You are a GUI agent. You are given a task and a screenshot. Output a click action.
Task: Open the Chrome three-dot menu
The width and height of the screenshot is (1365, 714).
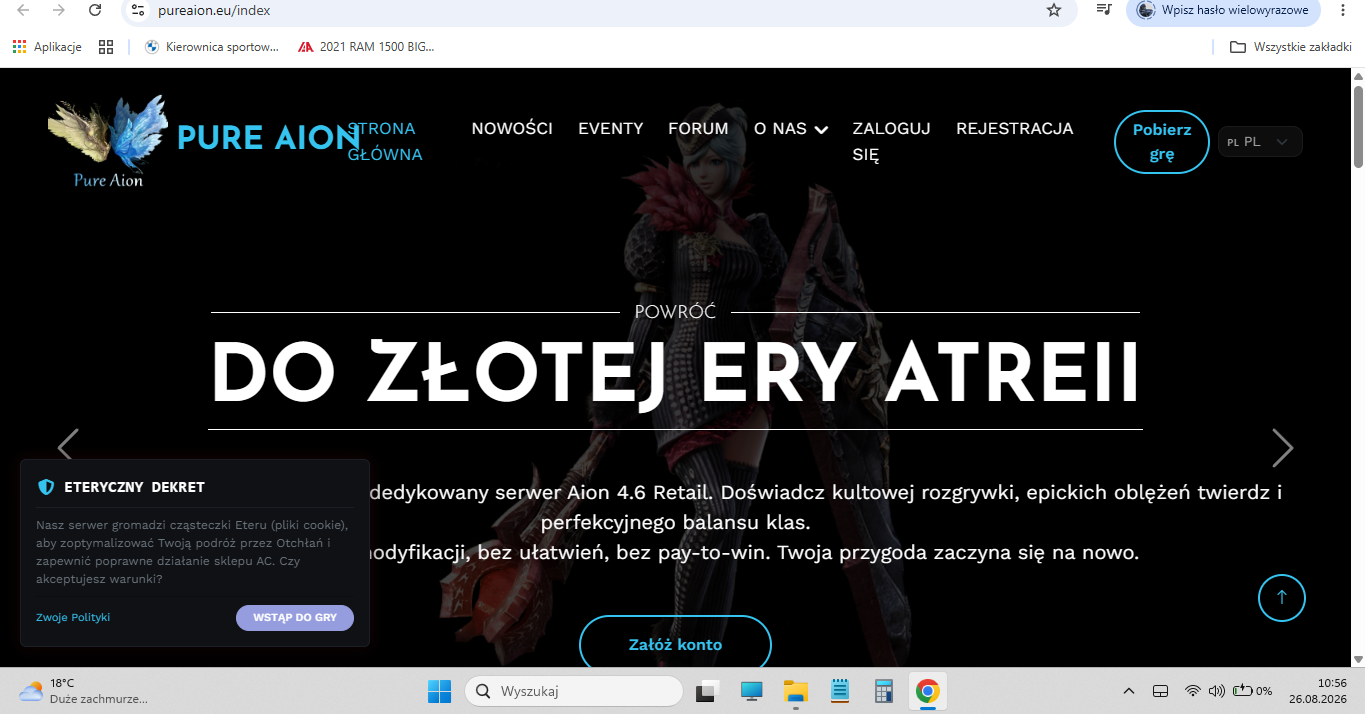[1343, 10]
